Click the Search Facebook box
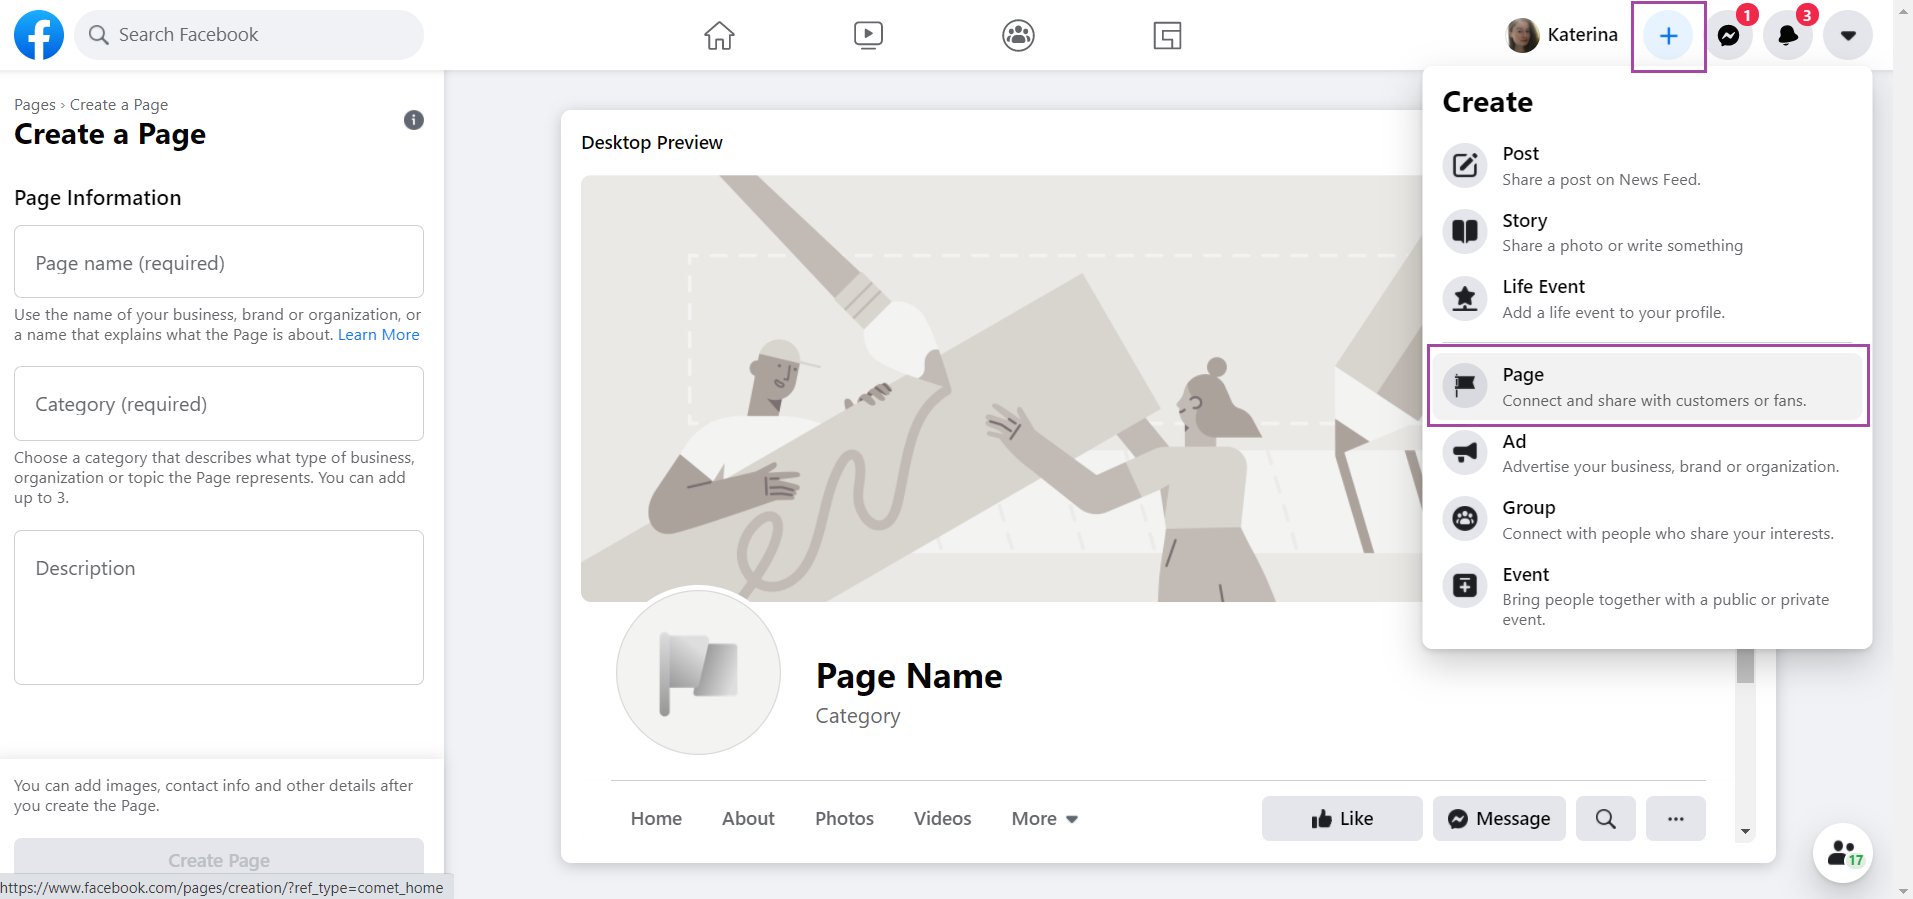This screenshot has height=899, width=1913. tap(249, 35)
